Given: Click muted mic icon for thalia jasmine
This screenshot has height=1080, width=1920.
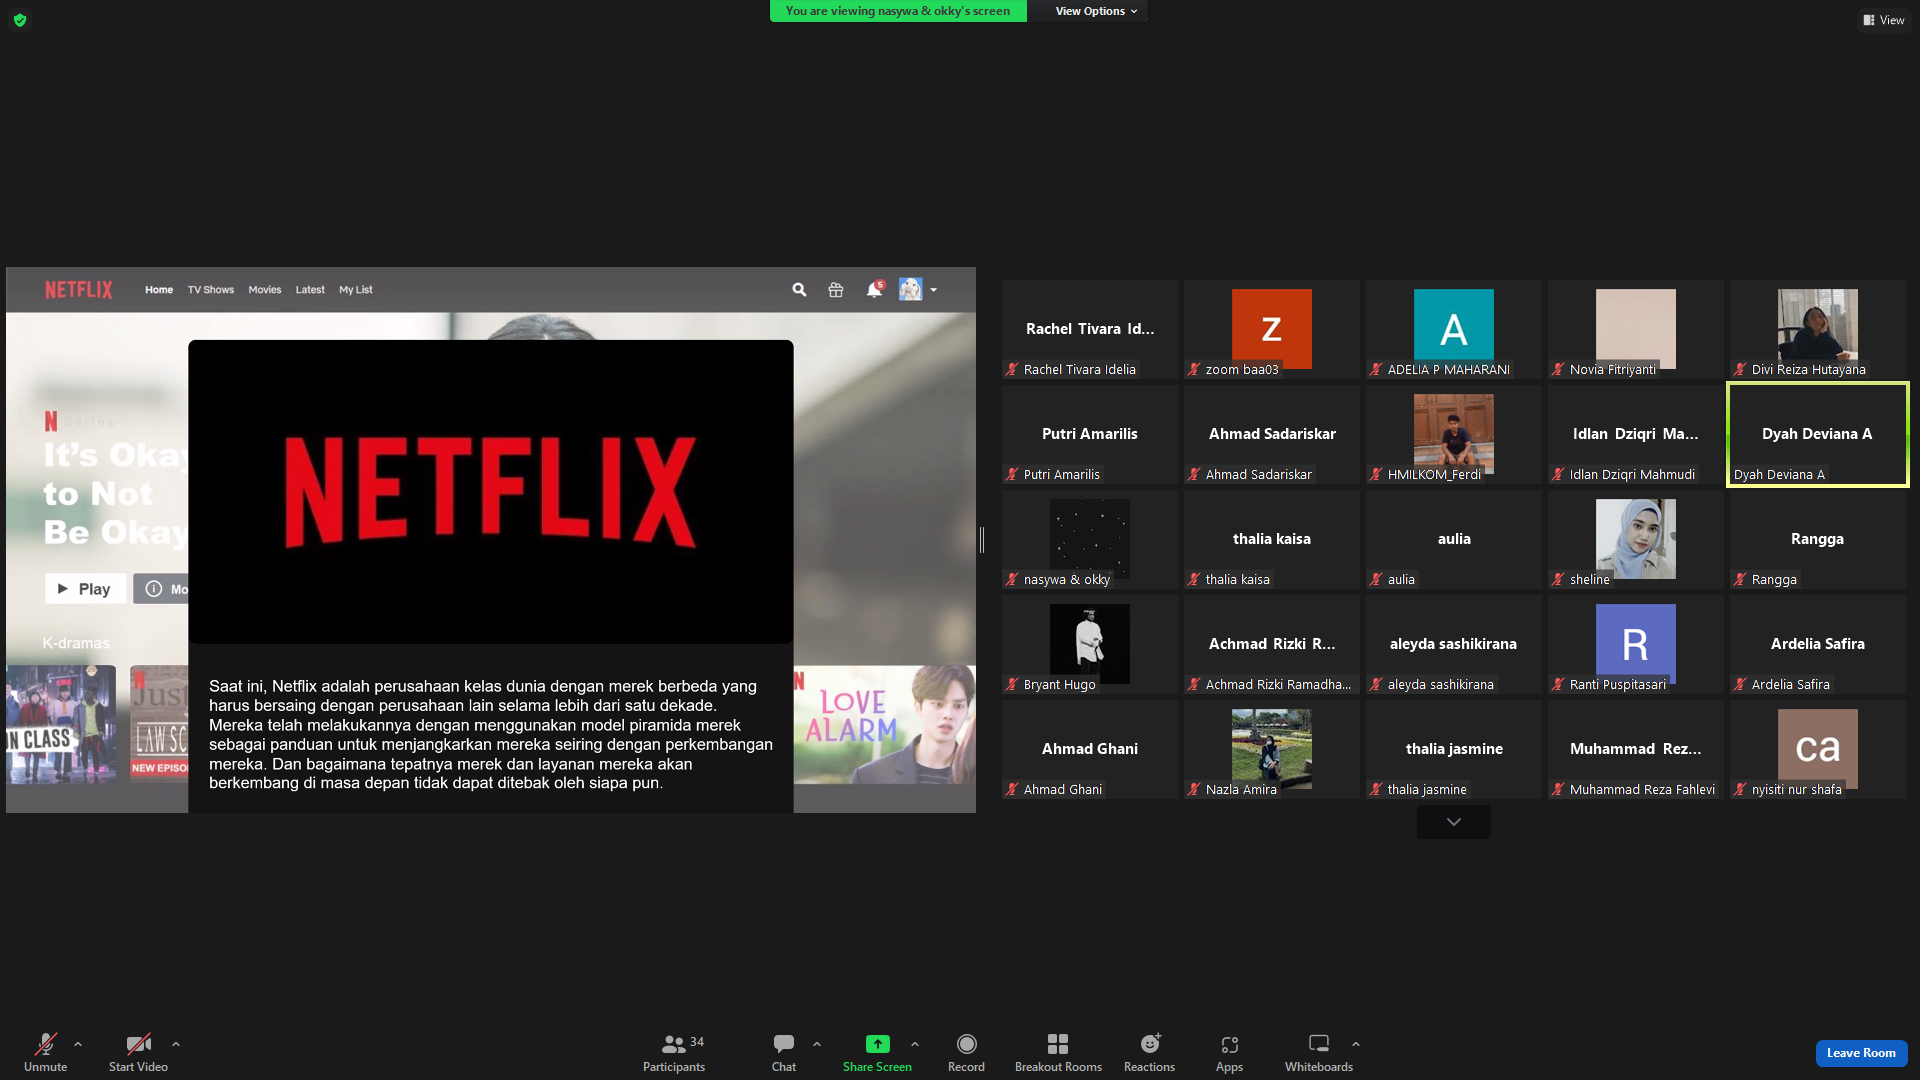Looking at the screenshot, I should pyautogui.click(x=1376, y=789).
